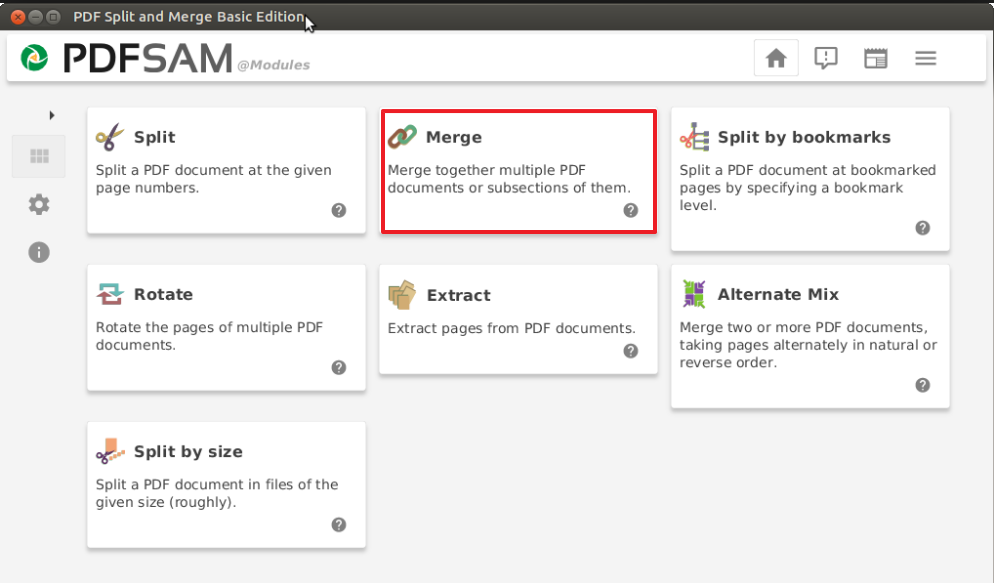Image resolution: width=994 pixels, height=583 pixels.
Task: Open the Split by bookmarks module
Action: pos(810,179)
